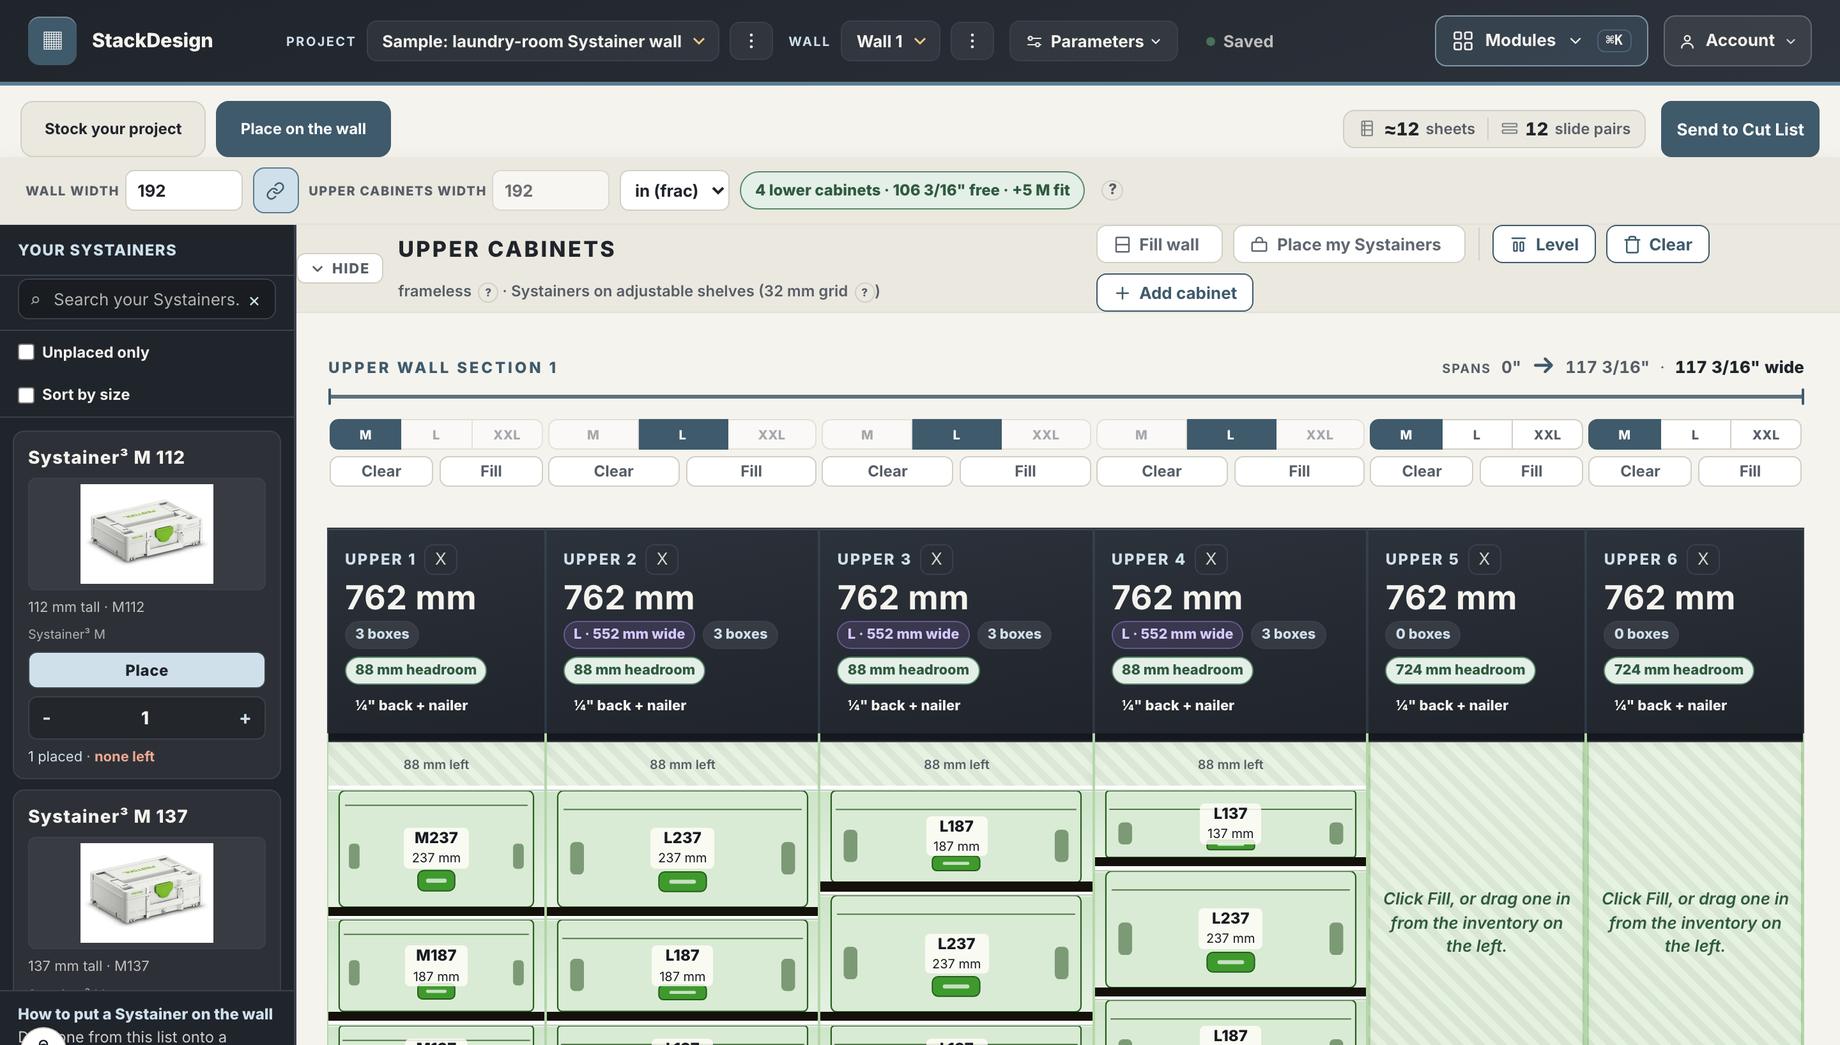Image resolution: width=1840 pixels, height=1045 pixels.
Task: Enable the Sort by size checkbox
Action: pos(26,395)
